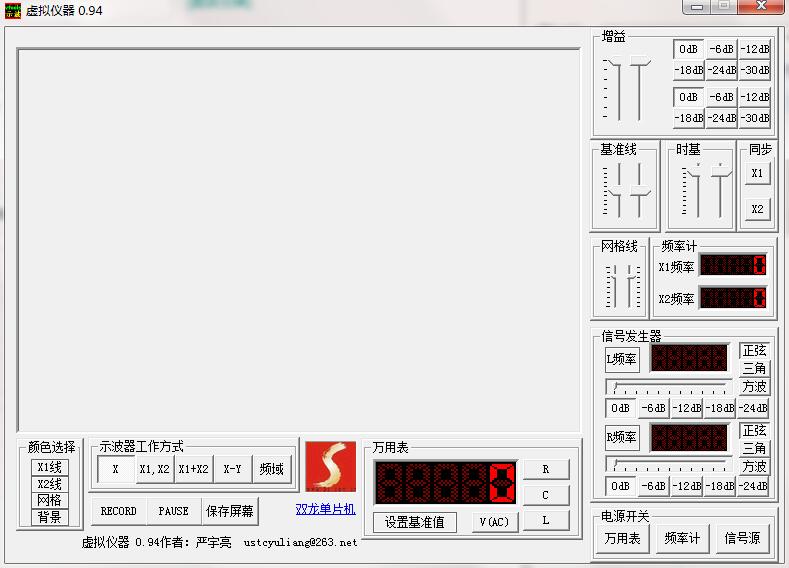Click left 时基 timebase slider
Screen dimensions: 789x568
point(696,190)
